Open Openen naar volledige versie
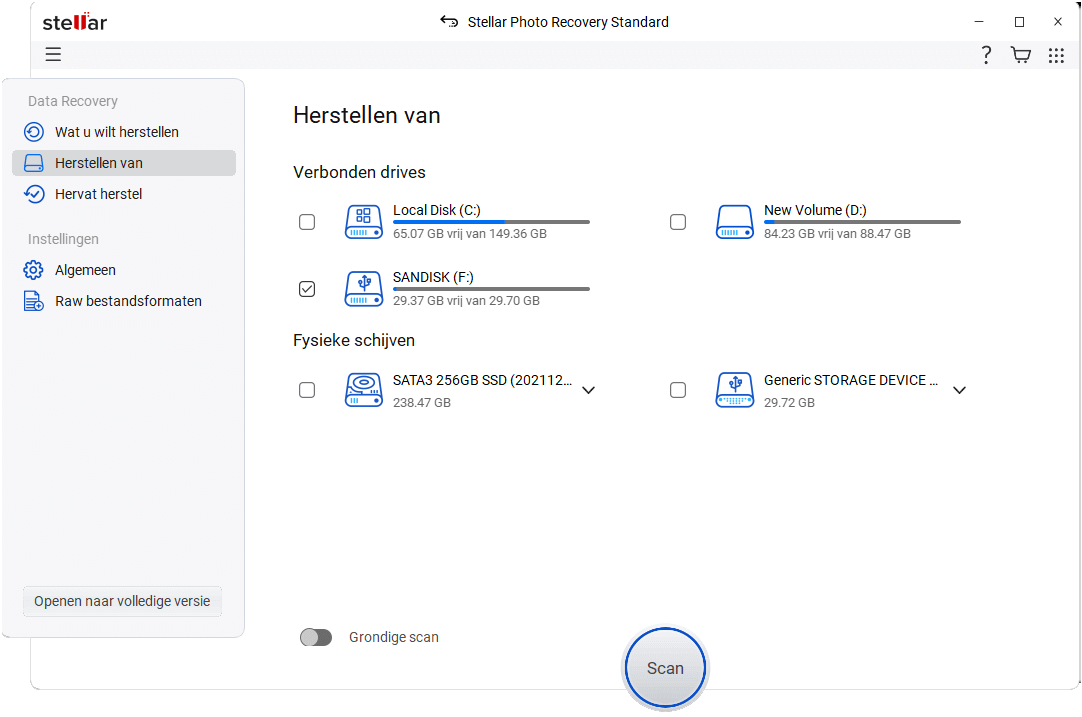1082x717 pixels. (121, 601)
